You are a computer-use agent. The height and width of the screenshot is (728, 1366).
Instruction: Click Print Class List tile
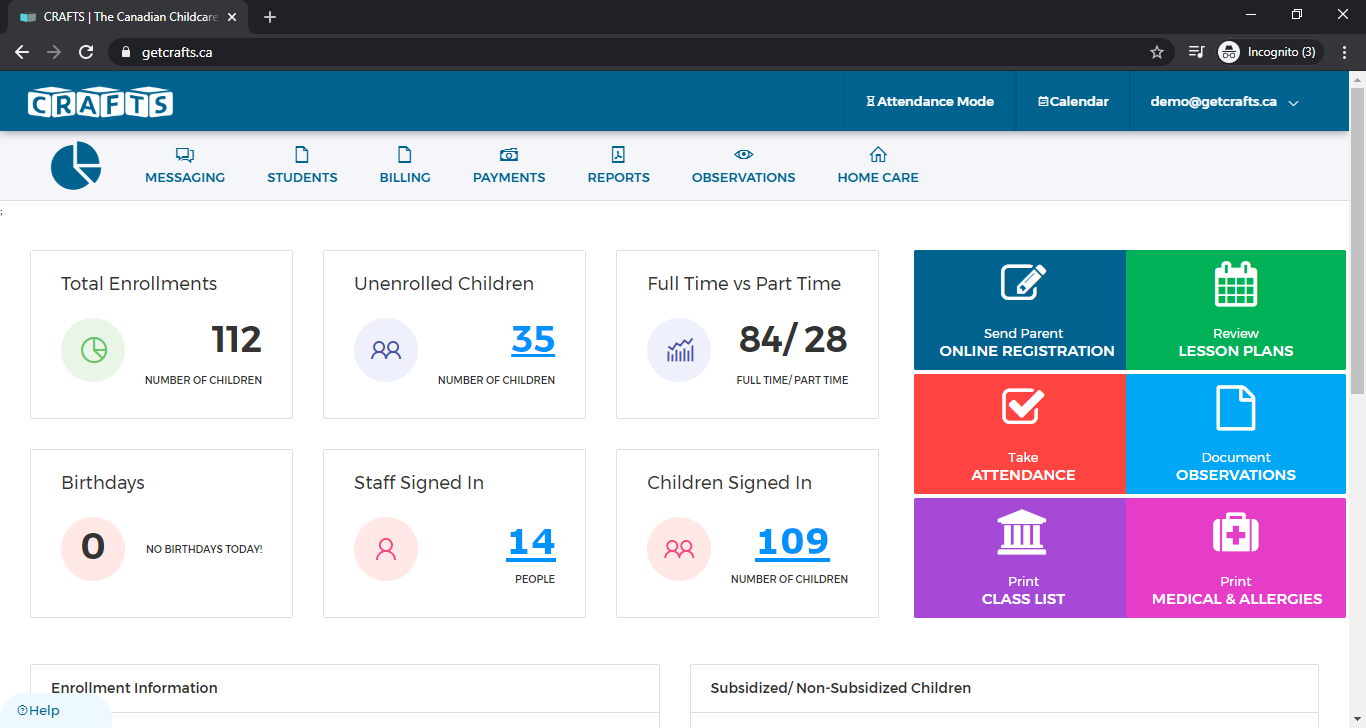pyautogui.click(x=1020, y=557)
